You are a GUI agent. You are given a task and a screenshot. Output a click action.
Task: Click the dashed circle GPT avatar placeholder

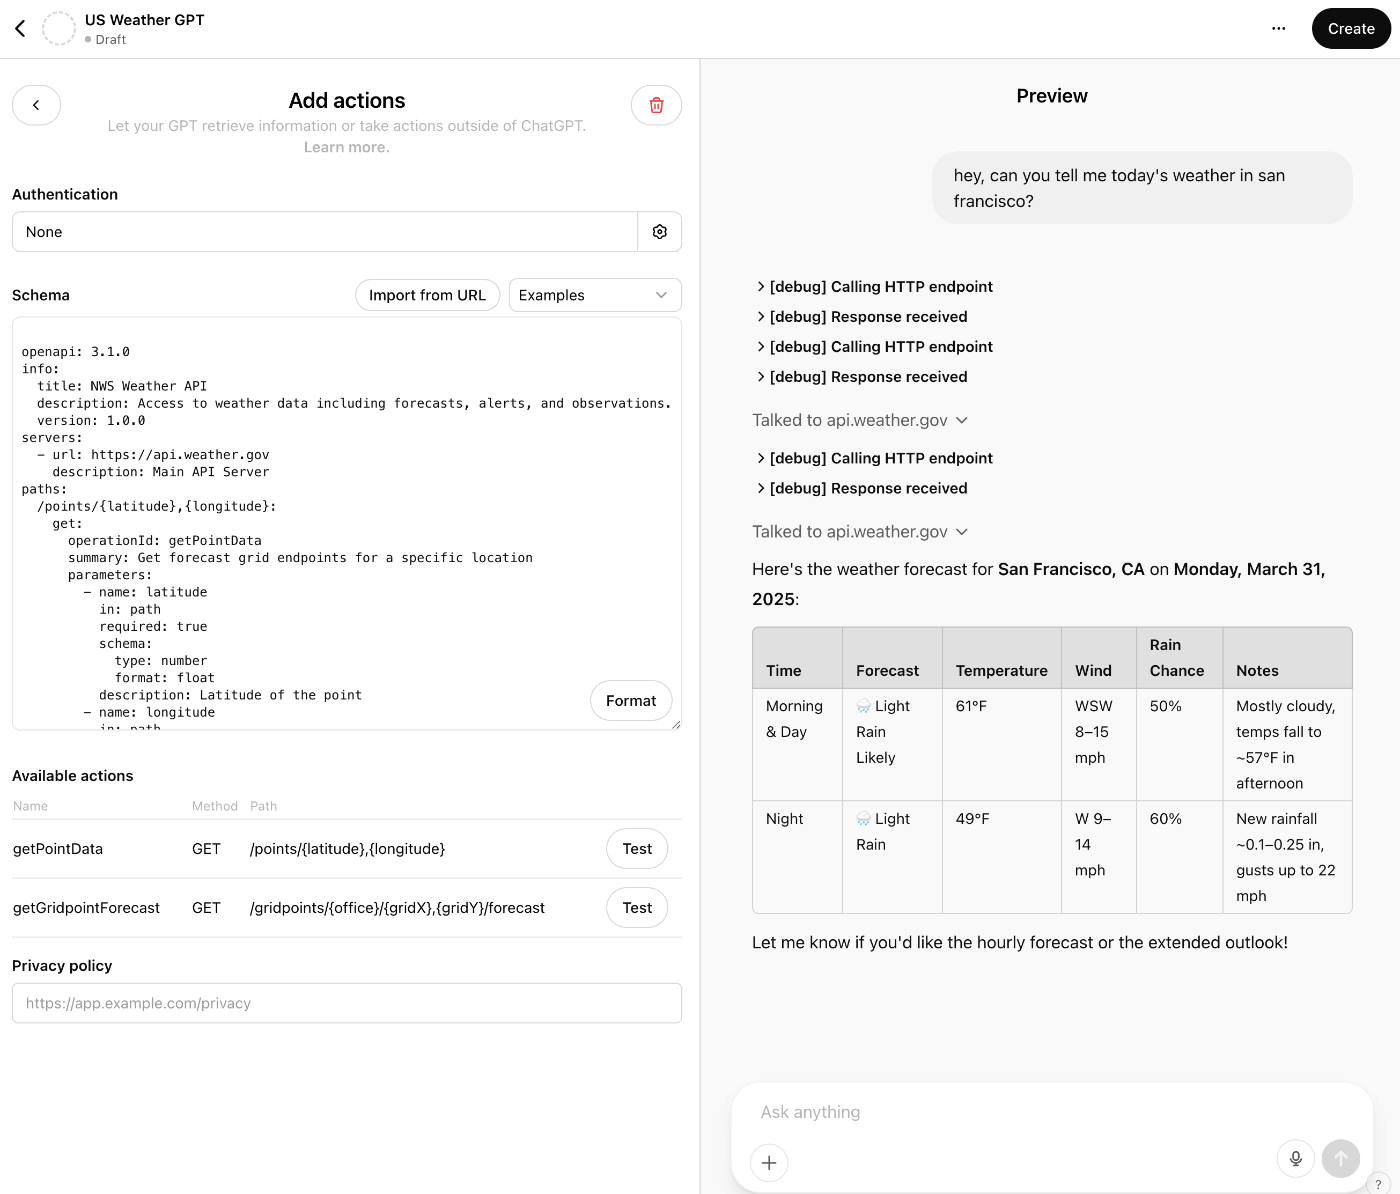59,29
